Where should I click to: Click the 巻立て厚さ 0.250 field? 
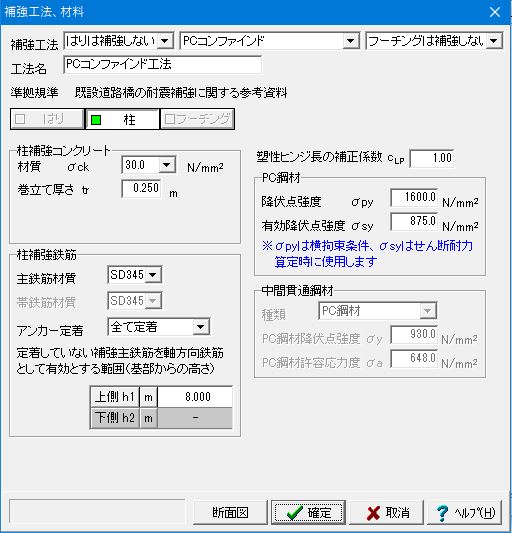(x=141, y=188)
